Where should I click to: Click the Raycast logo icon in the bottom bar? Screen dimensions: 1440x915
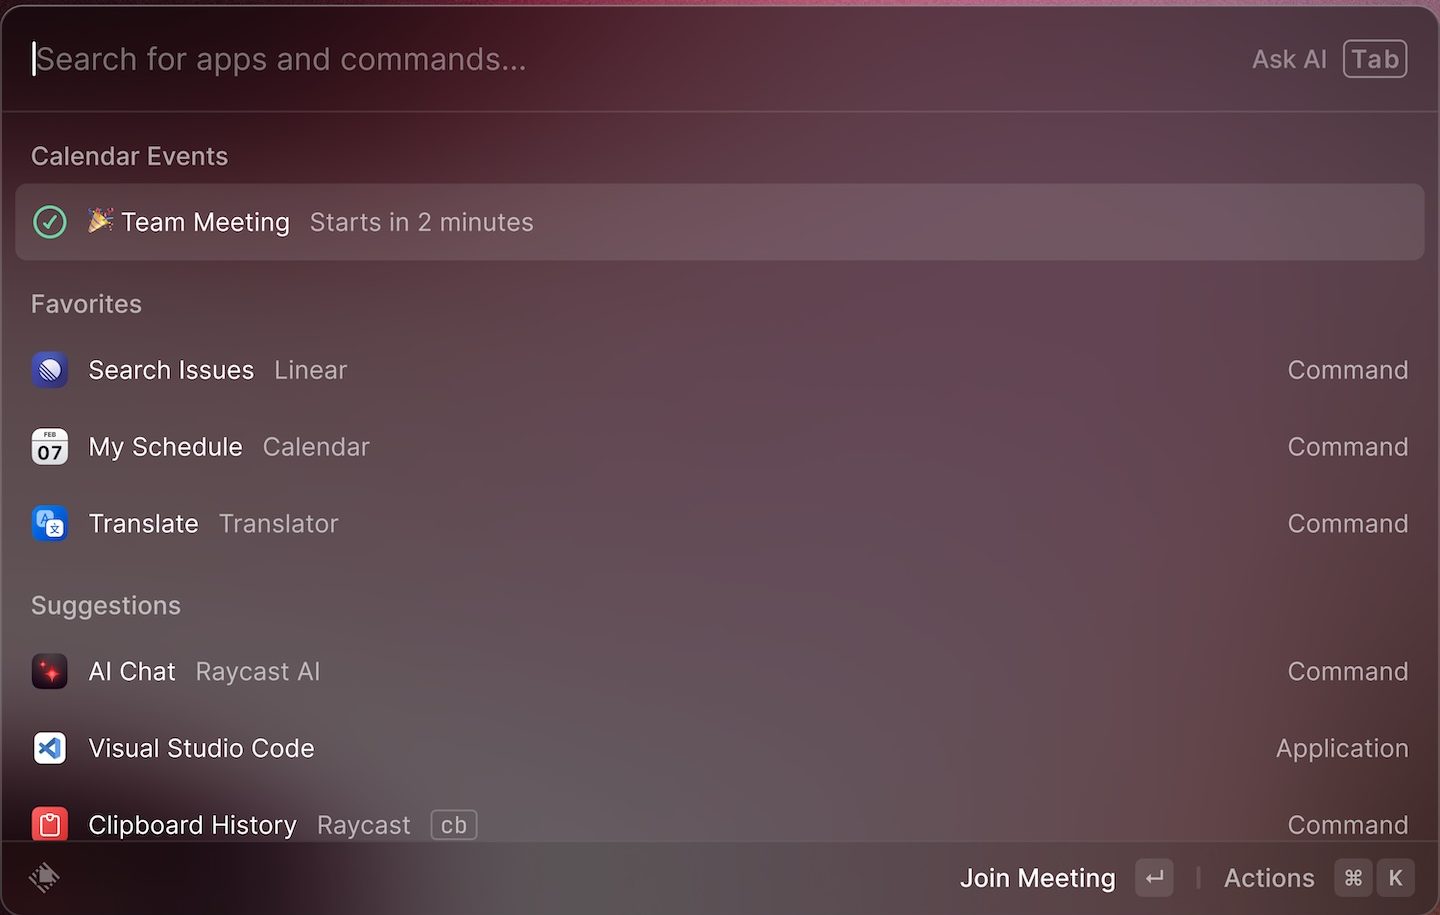pyautogui.click(x=44, y=878)
